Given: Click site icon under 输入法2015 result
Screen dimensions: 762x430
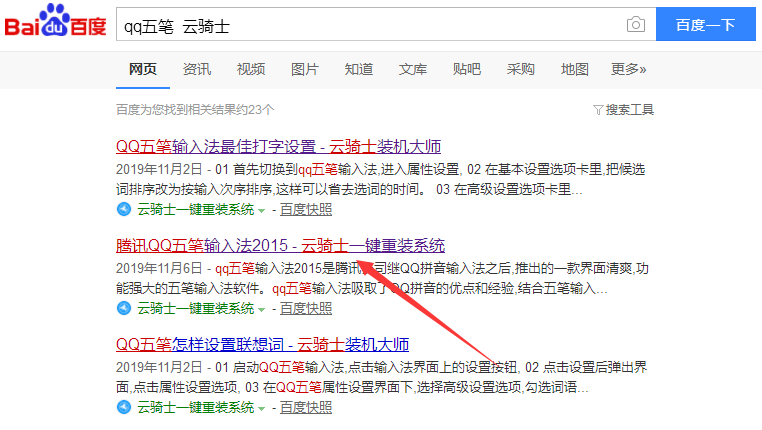Looking at the screenshot, I should (x=124, y=308).
